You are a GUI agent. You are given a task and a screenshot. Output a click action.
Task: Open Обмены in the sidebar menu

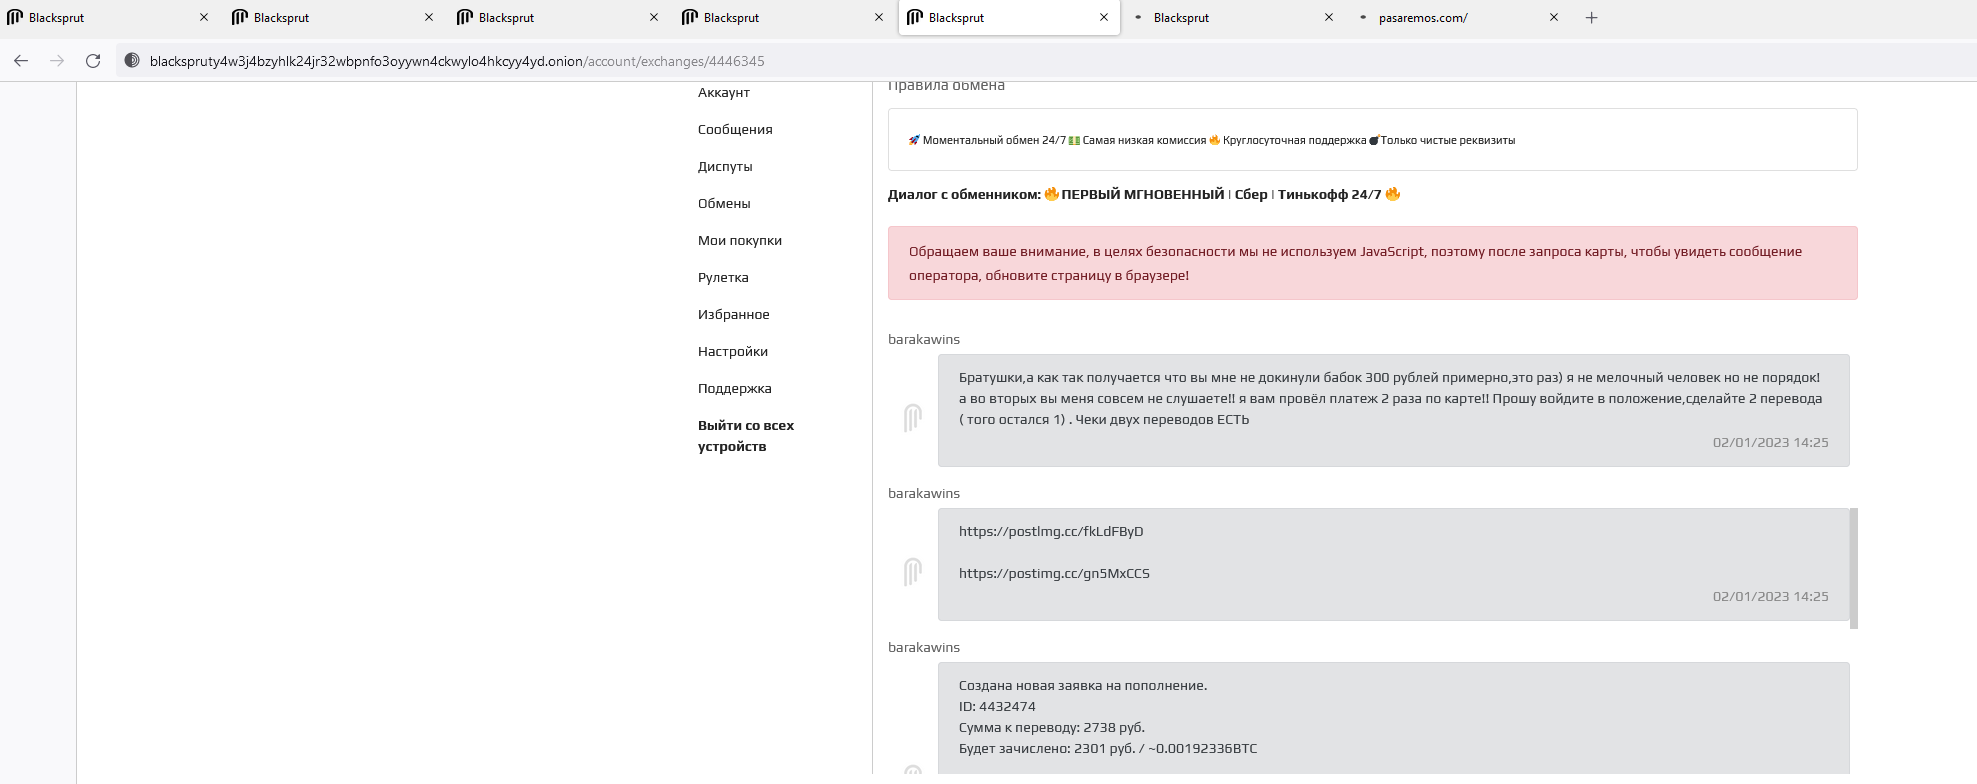(724, 203)
